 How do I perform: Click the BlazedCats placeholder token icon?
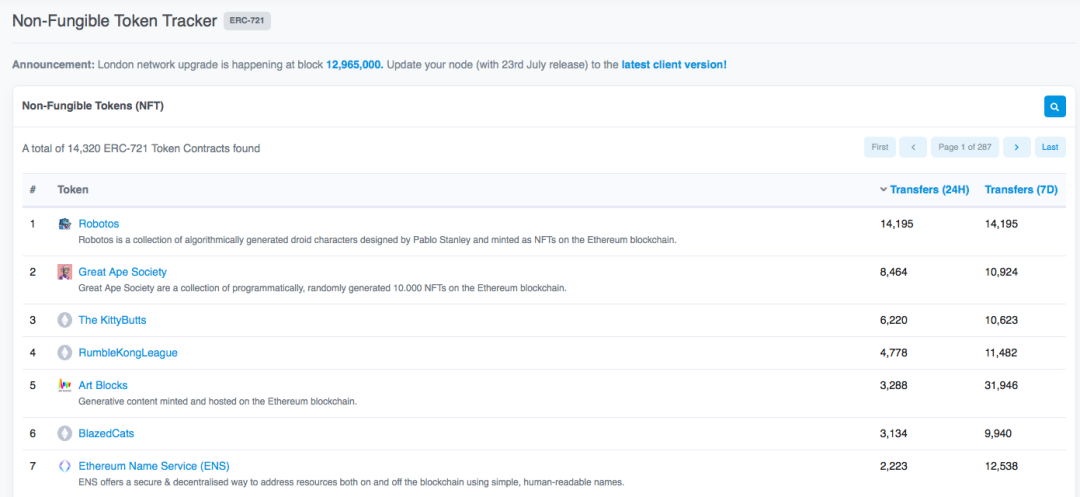65,434
